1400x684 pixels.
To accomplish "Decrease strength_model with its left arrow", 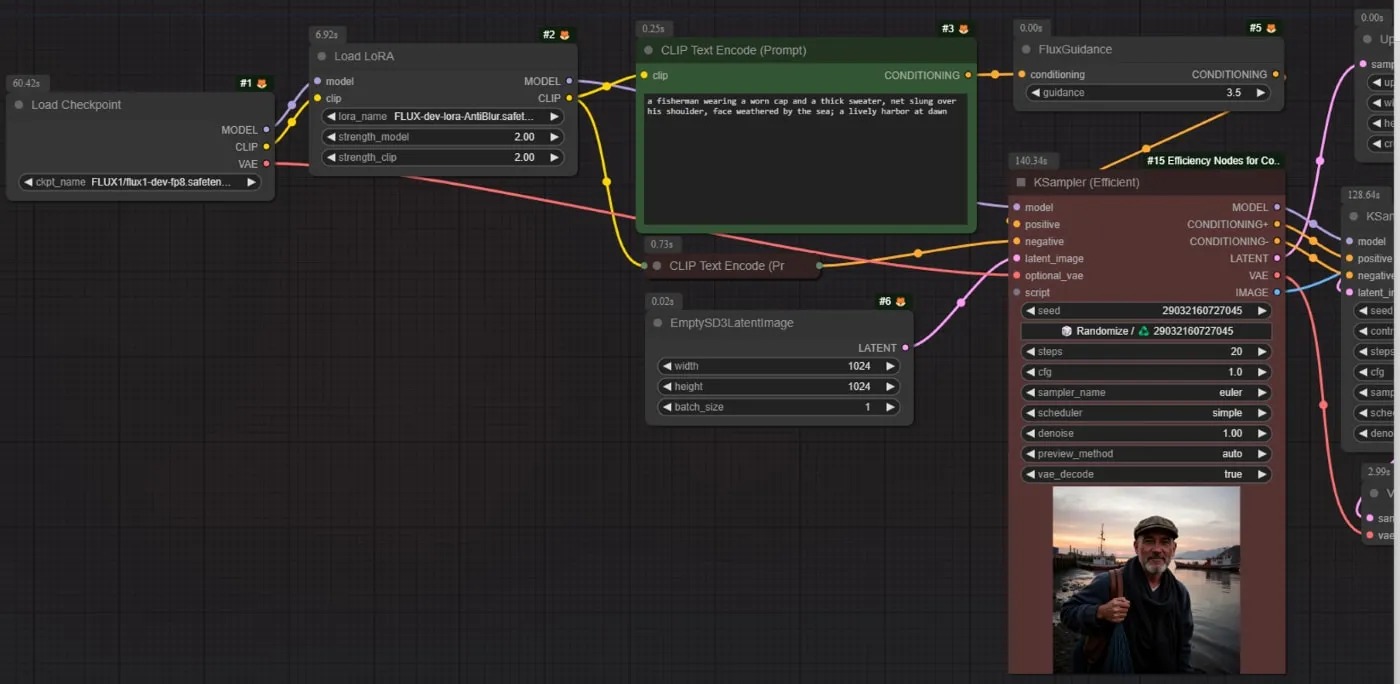I will coord(331,137).
